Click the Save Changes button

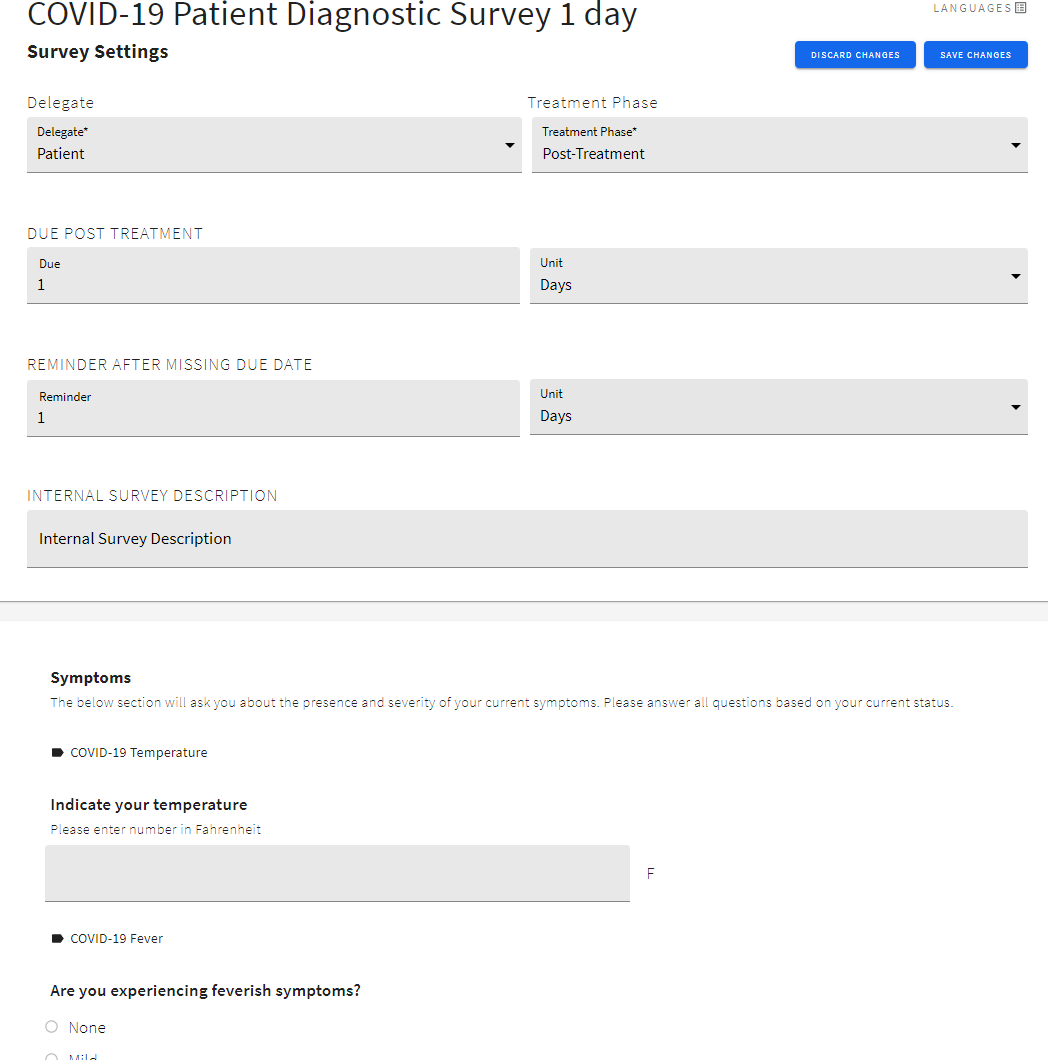[x=975, y=55]
